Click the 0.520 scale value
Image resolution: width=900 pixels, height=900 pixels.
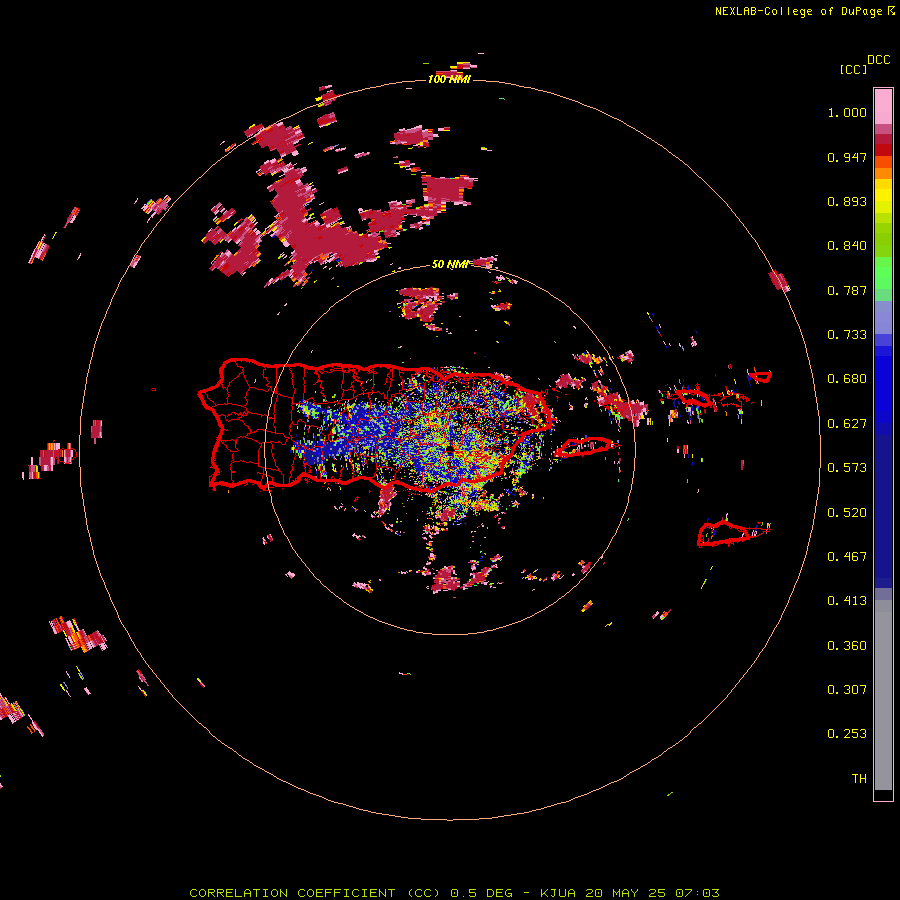pyautogui.click(x=847, y=513)
